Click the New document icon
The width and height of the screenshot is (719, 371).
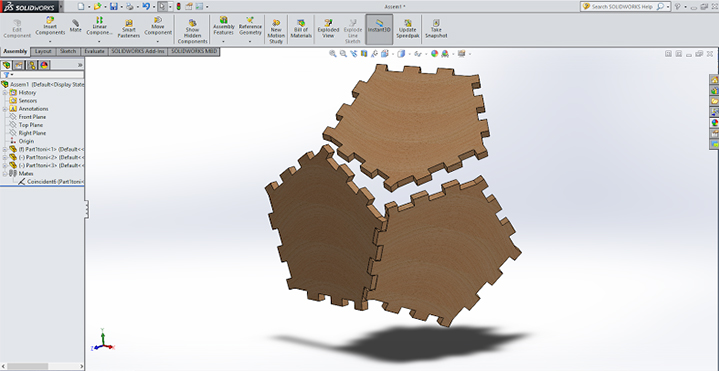[81, 6]
